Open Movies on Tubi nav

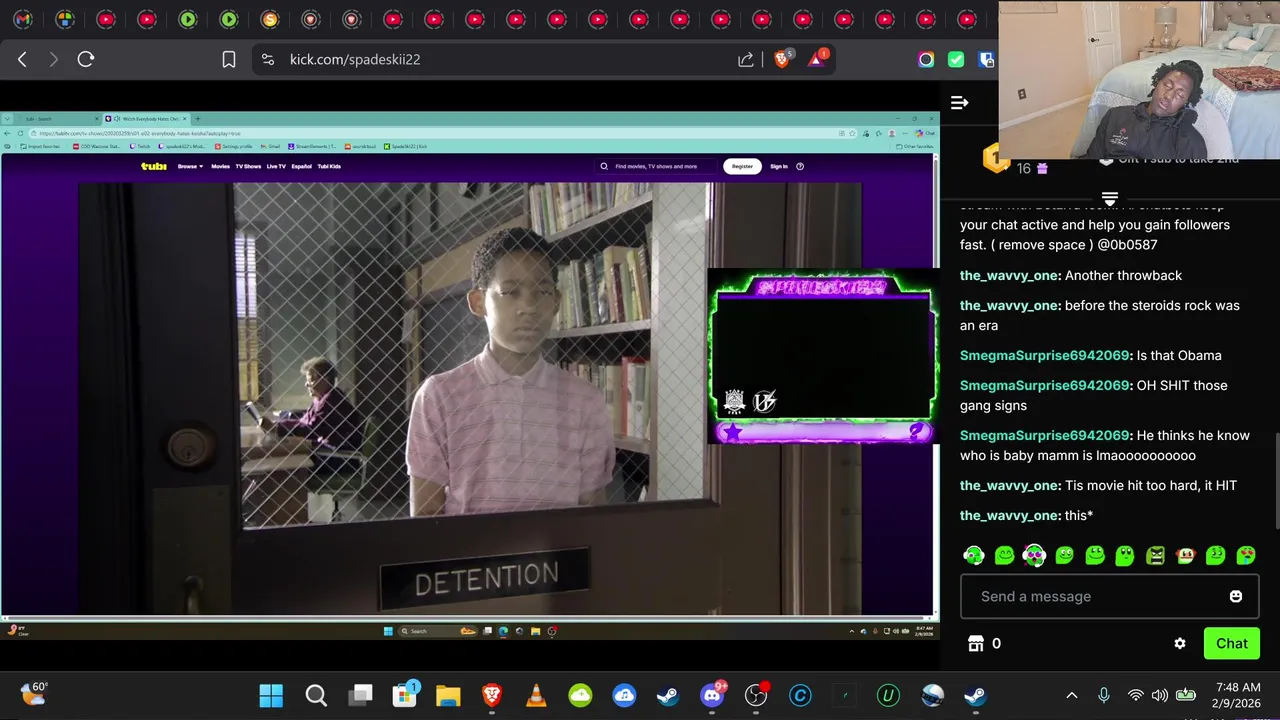[220, 166]
